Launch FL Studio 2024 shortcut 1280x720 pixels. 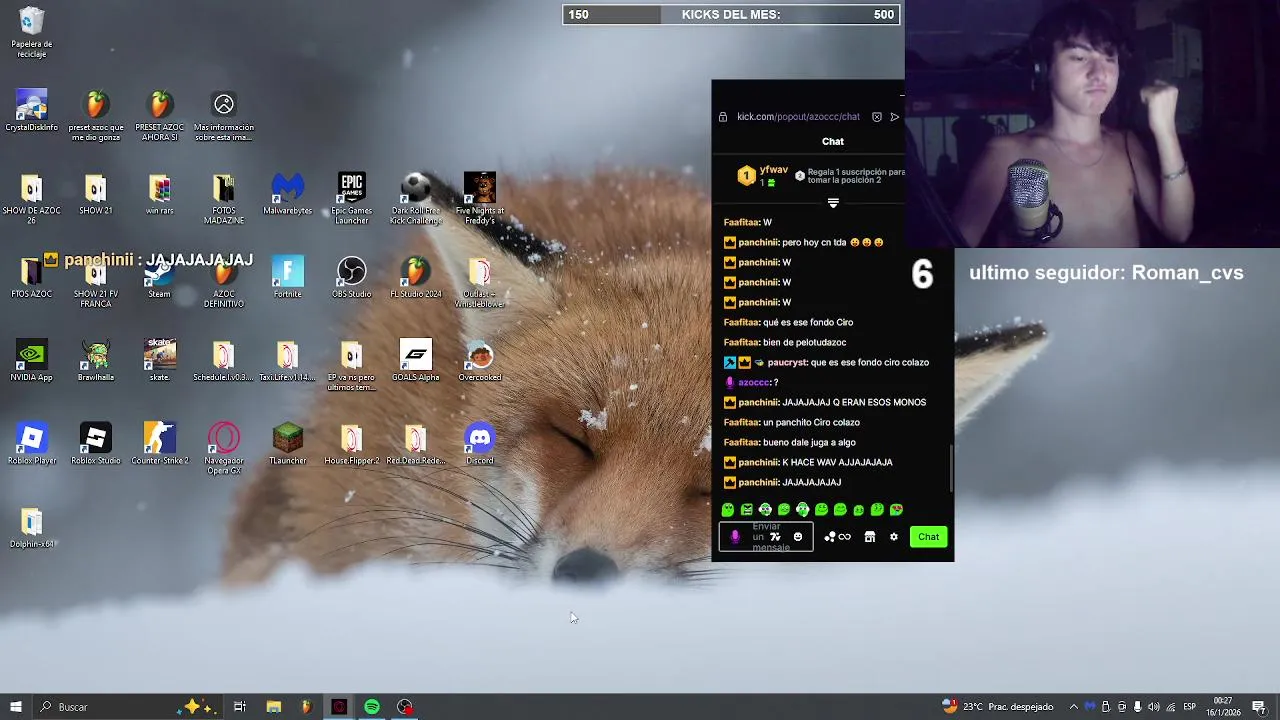coord(416,277)
